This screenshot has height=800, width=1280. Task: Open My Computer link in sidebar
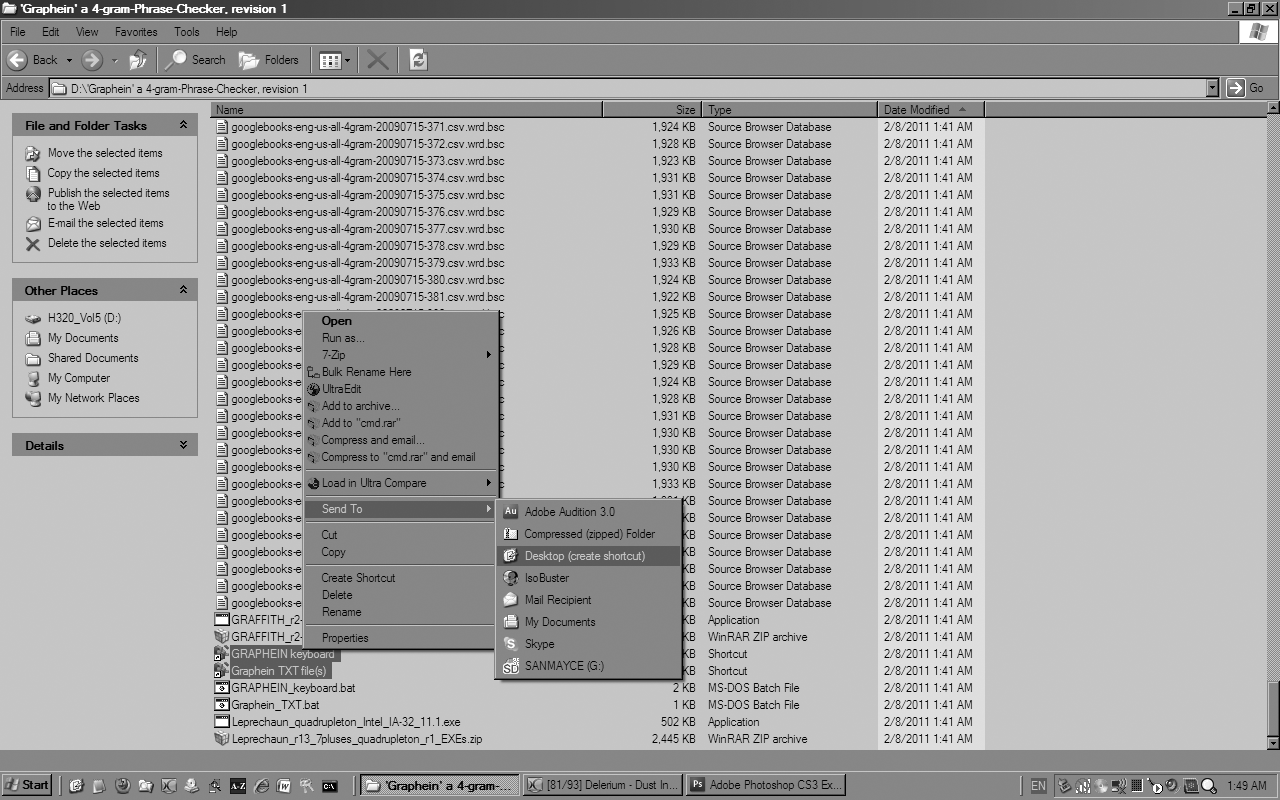click(x=79, y=378)
